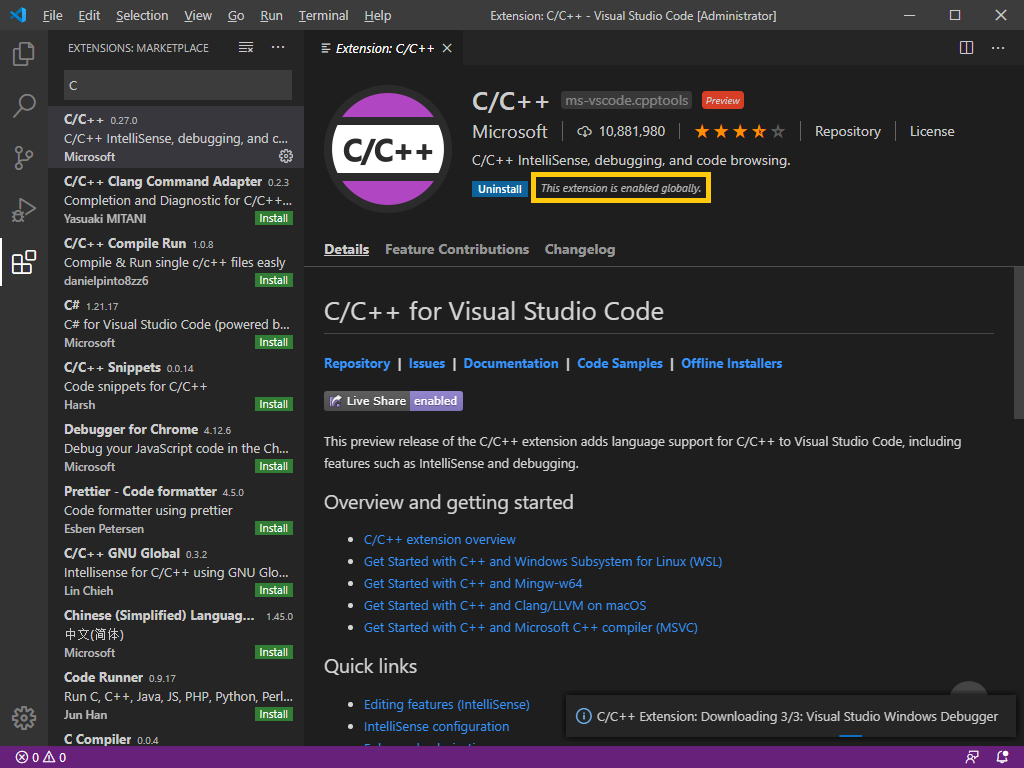Screen dimensions: 1024x768
Task: Uninstall the C/C++ extension
Action: tap(500, 189)
